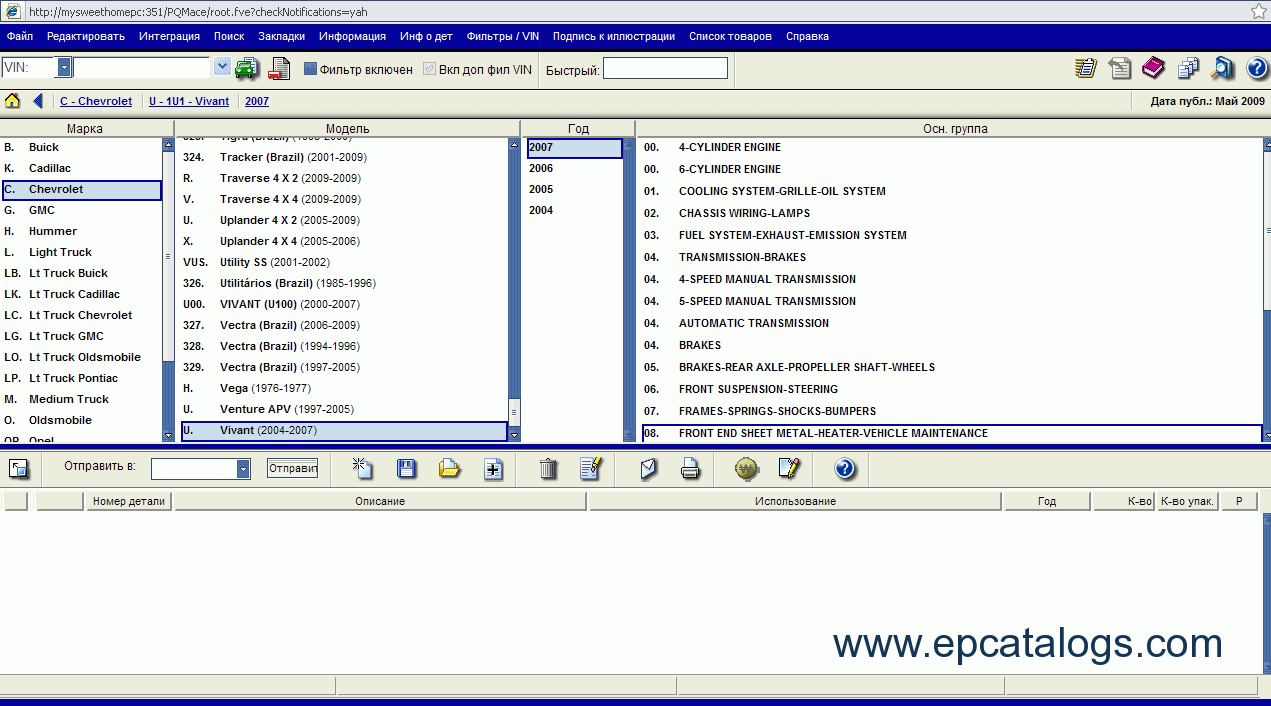This screenshot has height=706, width=1271.
Task: Click the save floppy disk icon
Action: [407, 468]
